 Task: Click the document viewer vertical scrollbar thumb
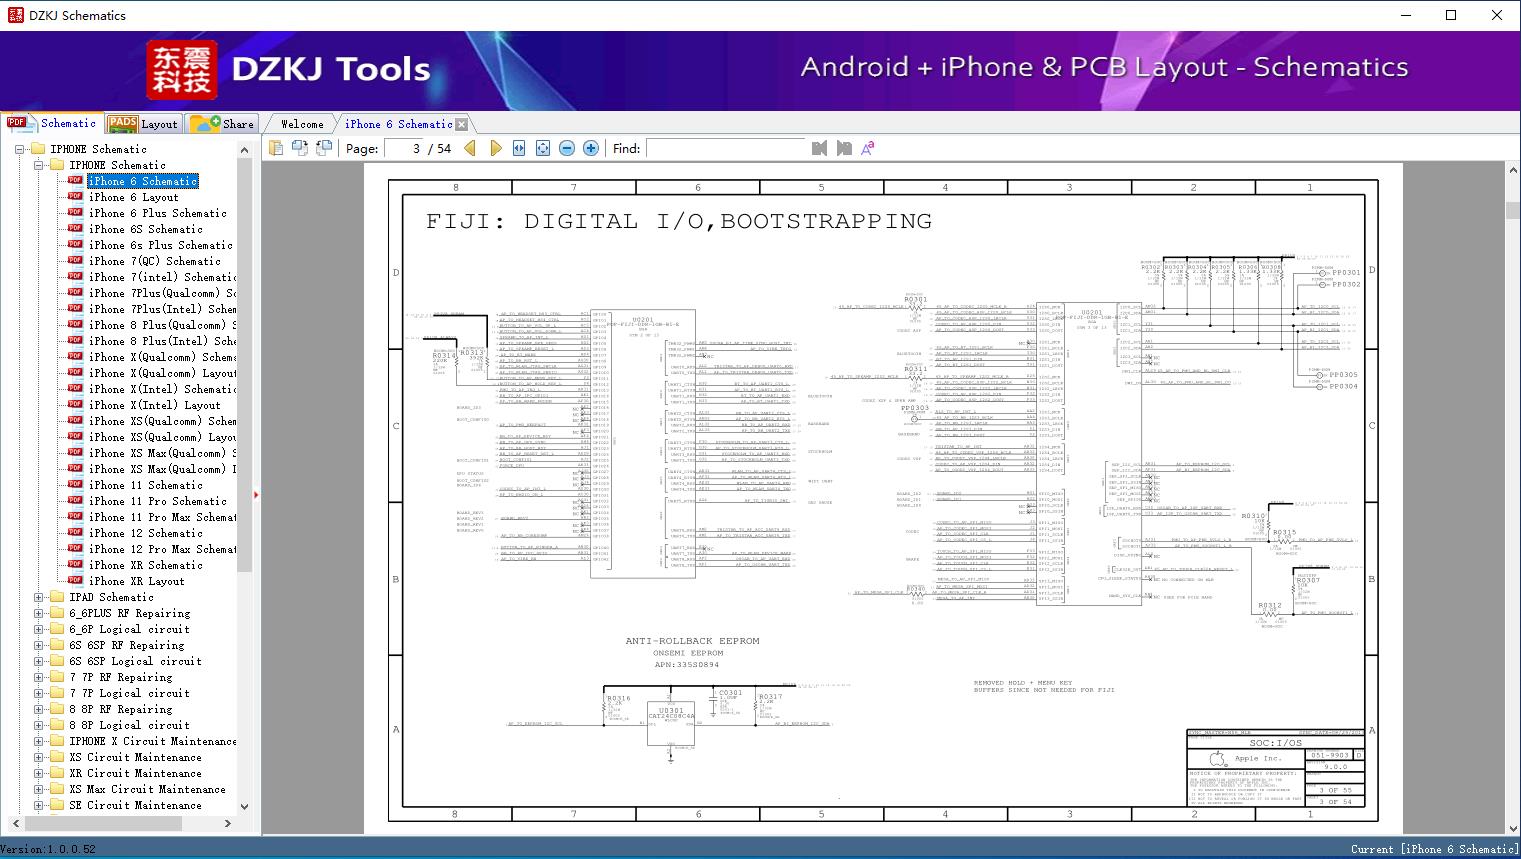1512,210
